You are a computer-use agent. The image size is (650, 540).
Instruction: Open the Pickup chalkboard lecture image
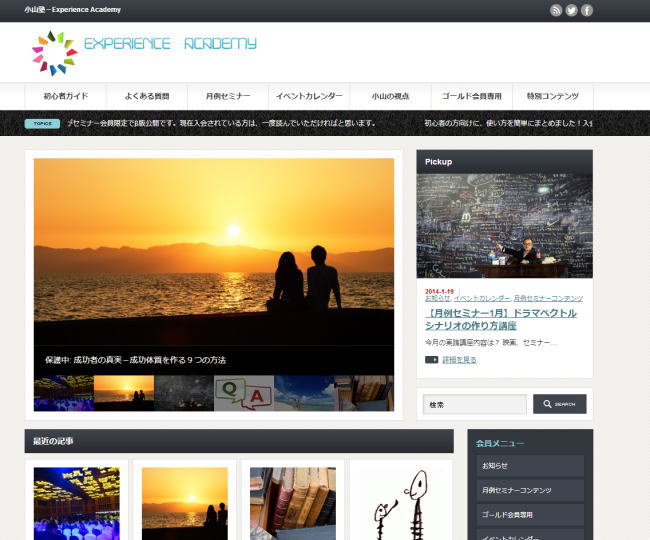504,226
